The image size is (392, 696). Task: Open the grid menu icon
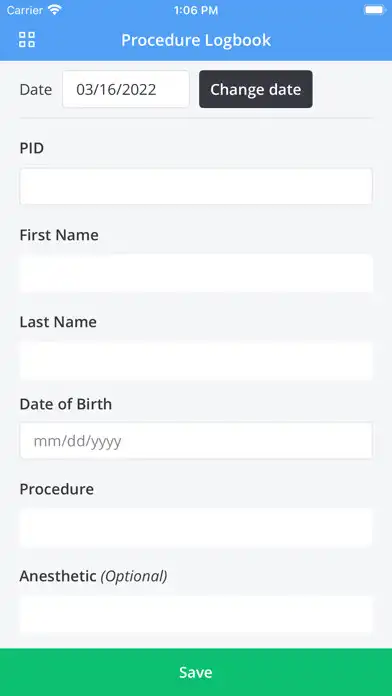27,40
